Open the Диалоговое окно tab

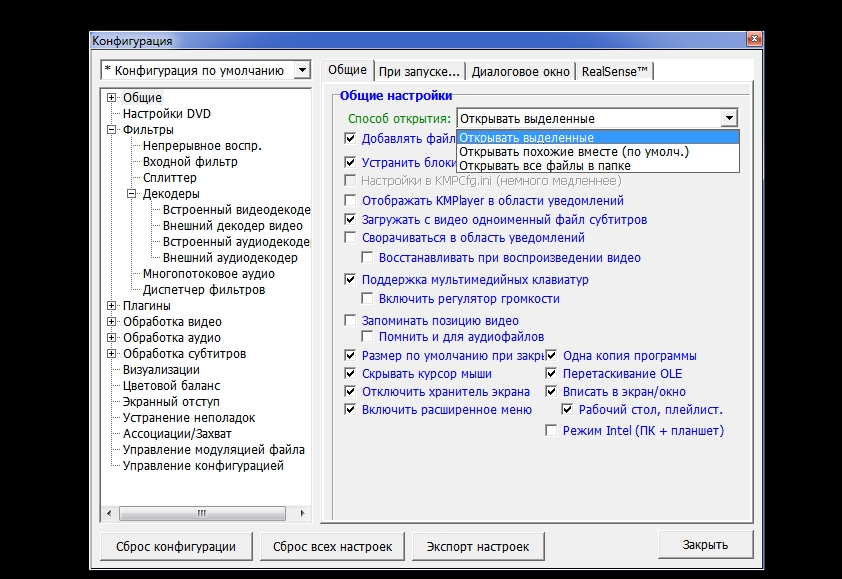pos(520,71)
